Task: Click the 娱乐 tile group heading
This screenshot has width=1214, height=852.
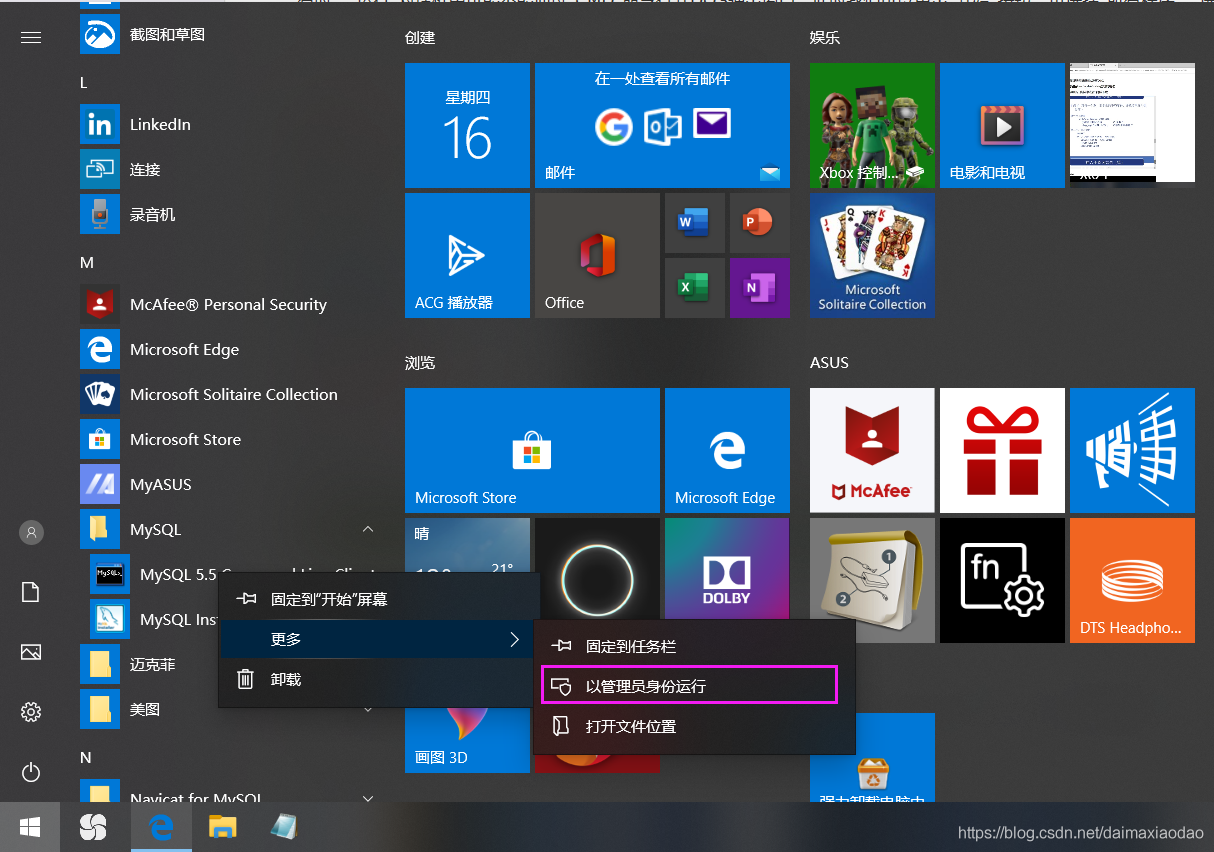Action: tap(825, 37)
